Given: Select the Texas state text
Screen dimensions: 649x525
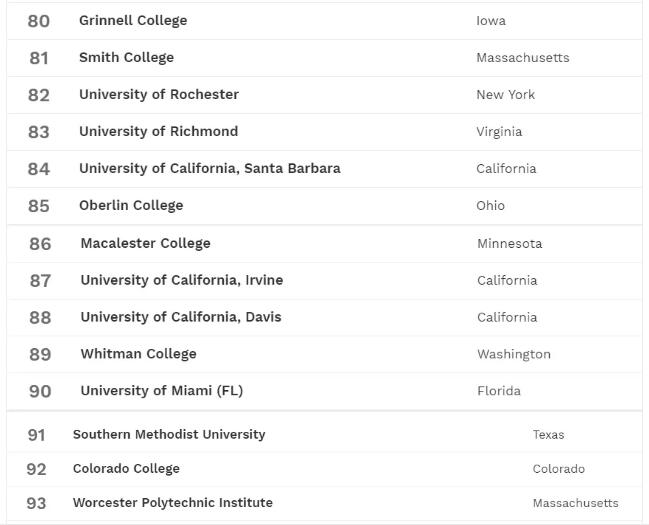Looking at the screenshot, I should tap(548, 434).
